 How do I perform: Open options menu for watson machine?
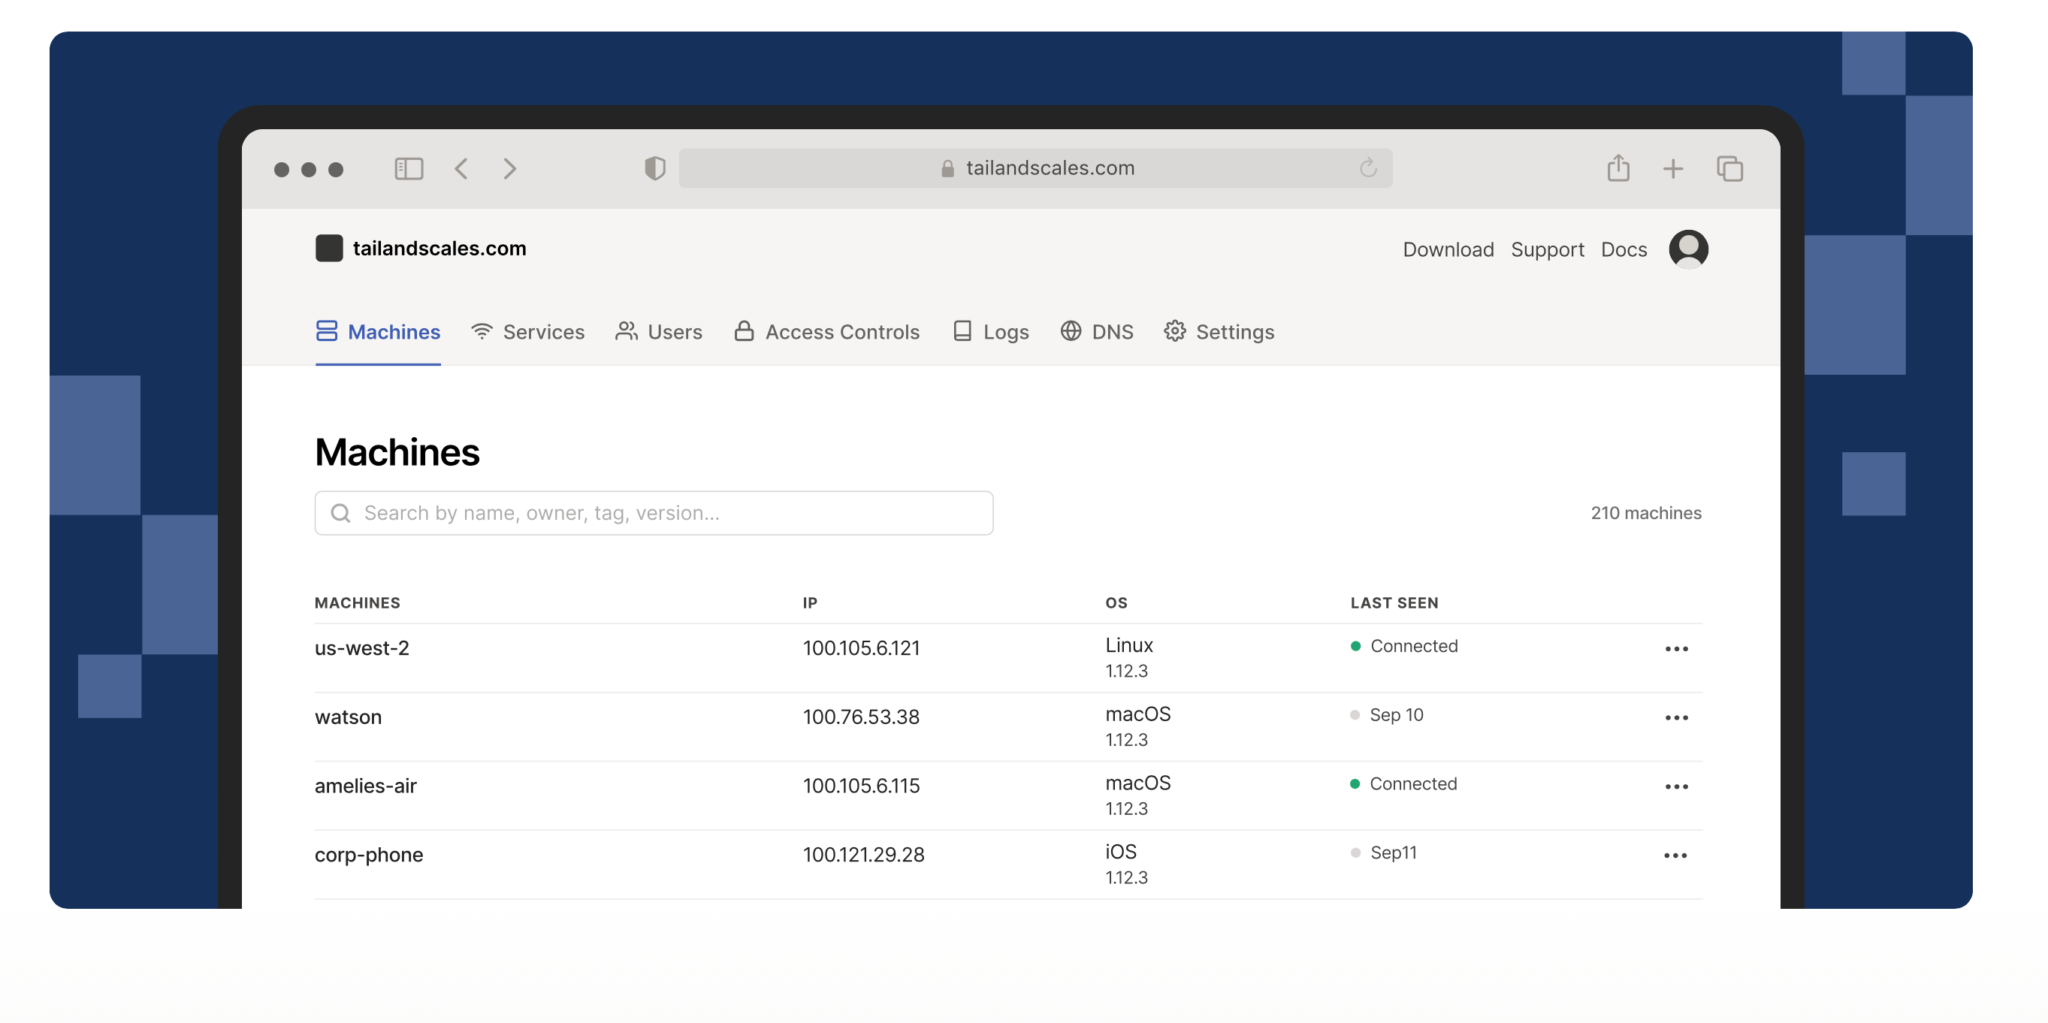pyautogui.click(x=1676, y=718)
